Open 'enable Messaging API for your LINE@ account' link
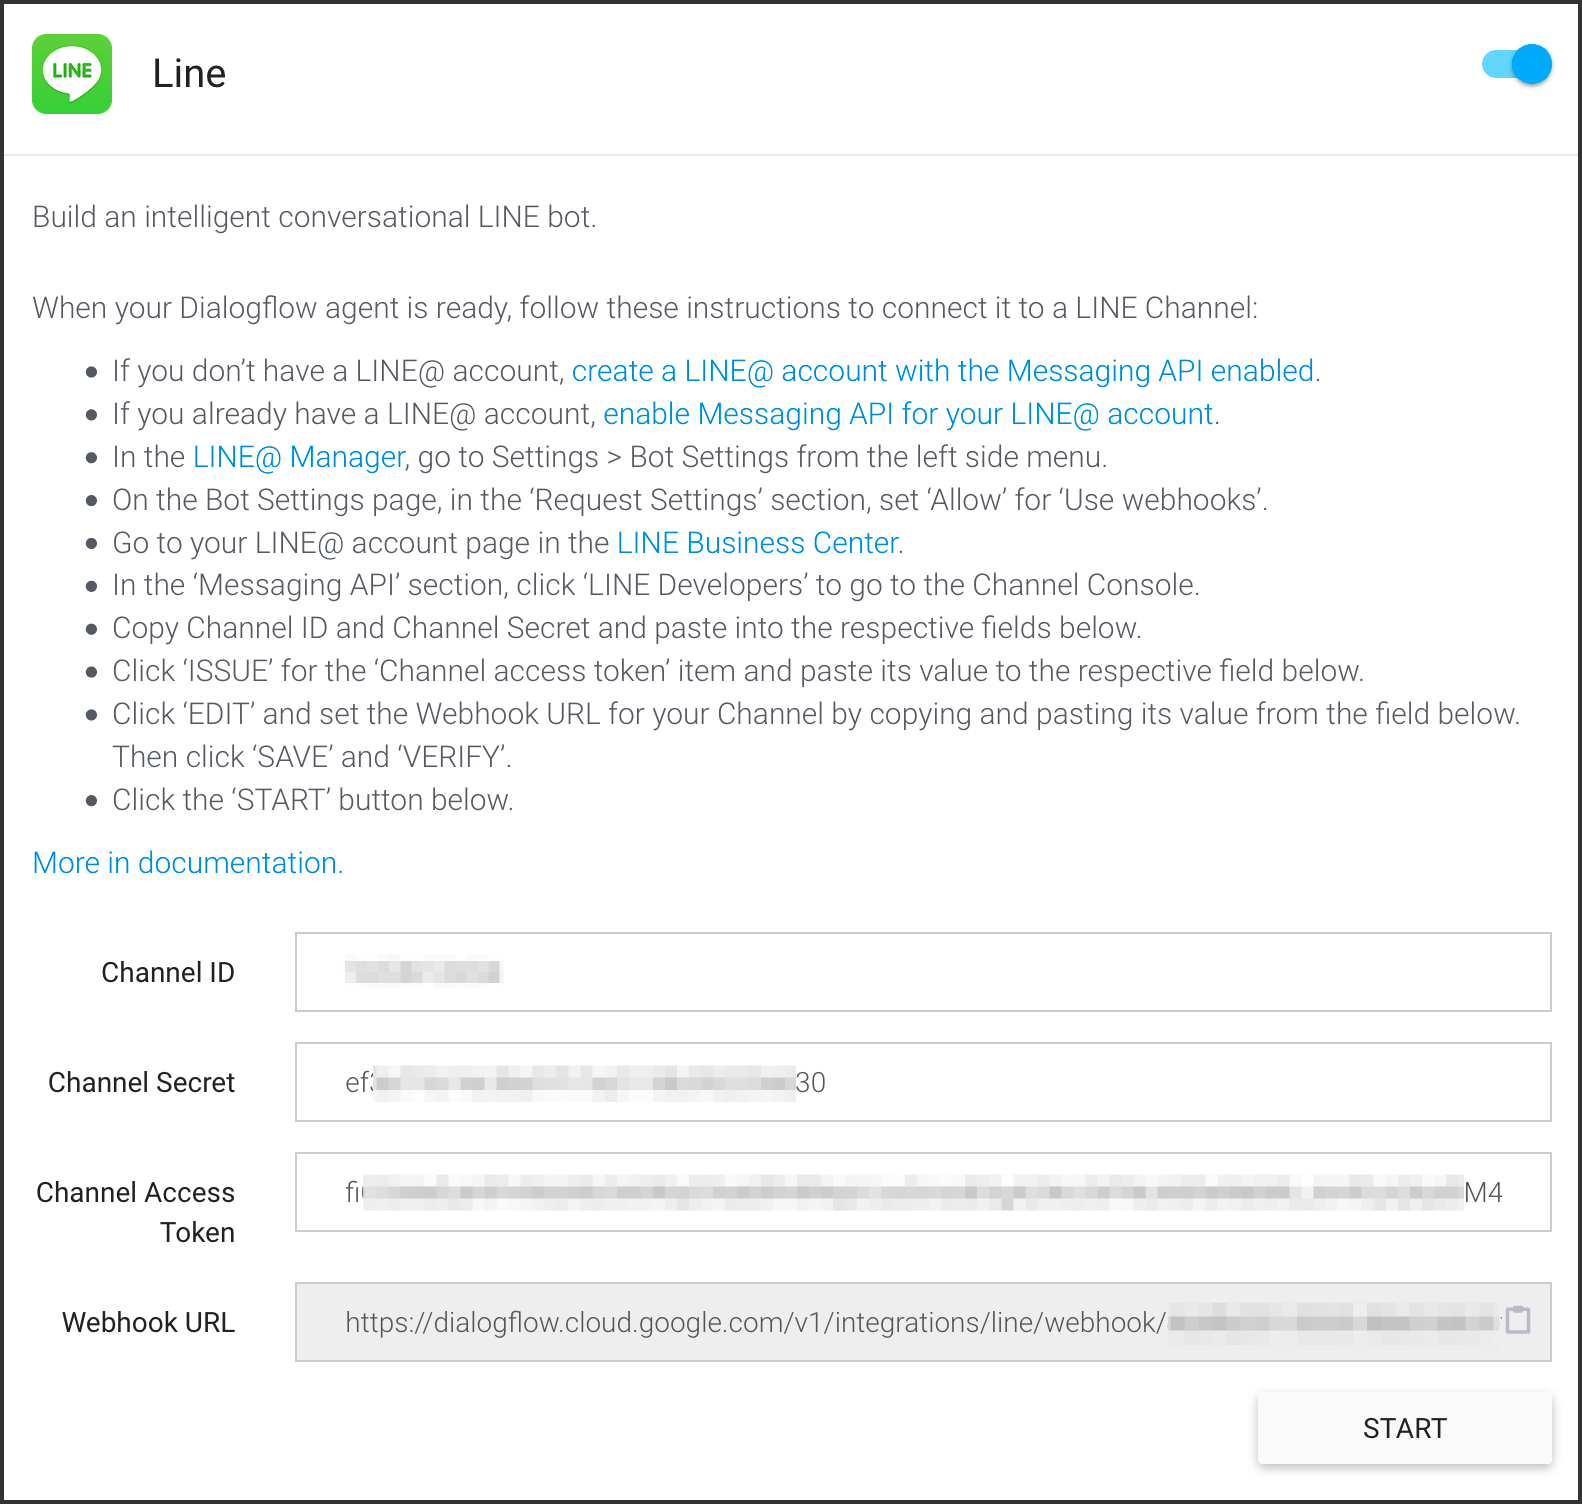This screenshot has width=1582, height=1504. [907, 414]
